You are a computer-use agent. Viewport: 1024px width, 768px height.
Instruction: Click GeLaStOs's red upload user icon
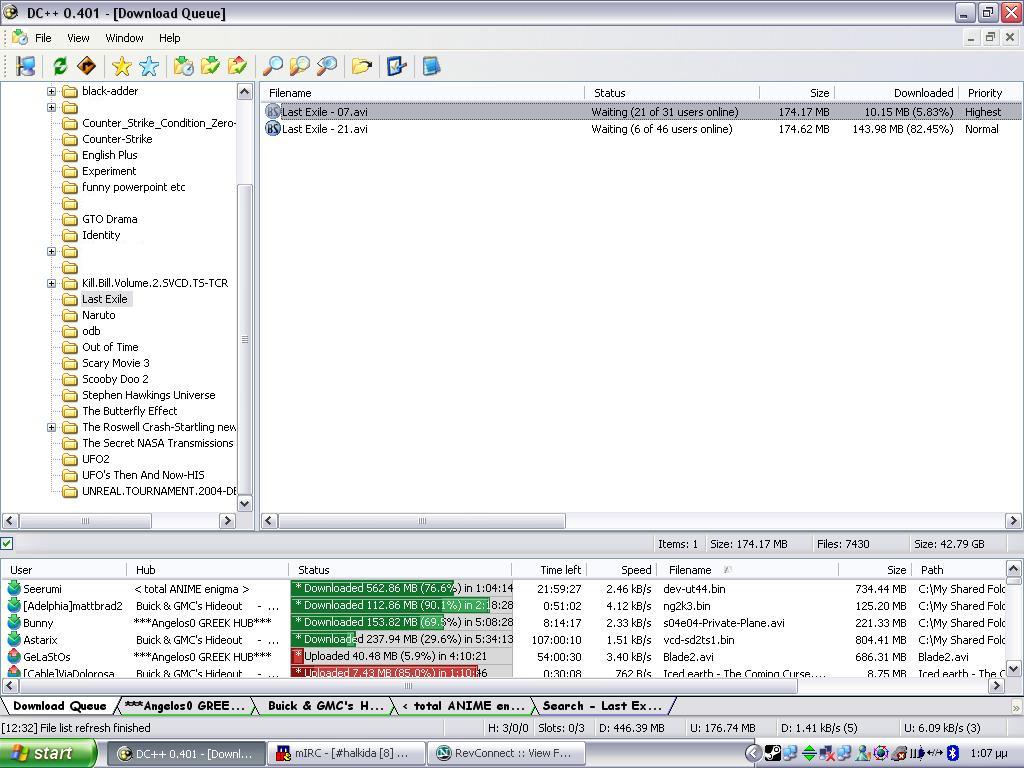click(14, 656)
